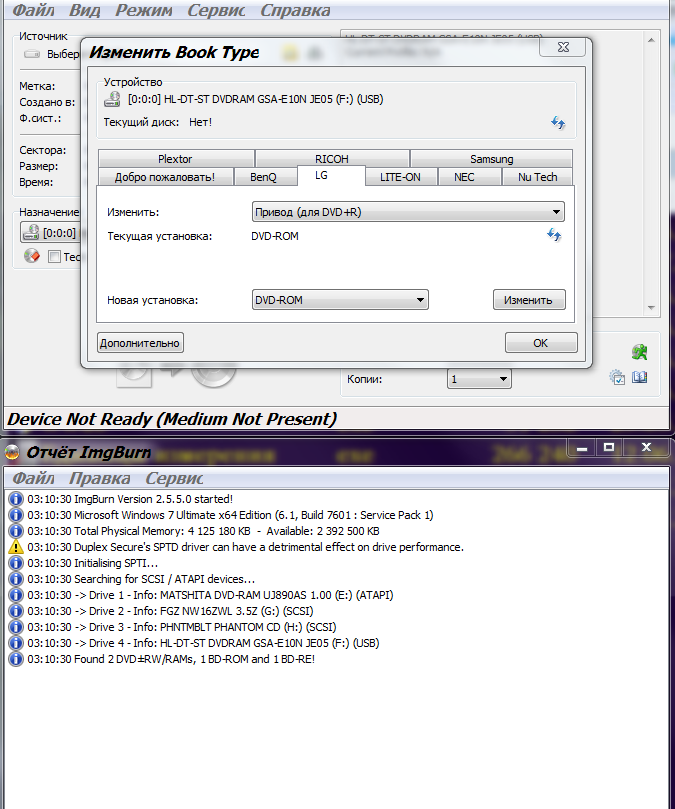Click Initialising SPTI log line
The height and width of the screenshot is (809, 675).
coord(92,563)
